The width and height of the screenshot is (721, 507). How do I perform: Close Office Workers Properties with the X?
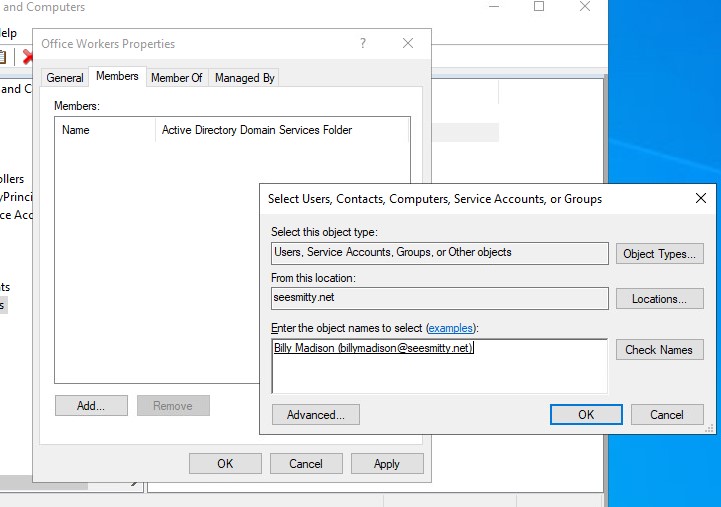(x=408, y=43)
